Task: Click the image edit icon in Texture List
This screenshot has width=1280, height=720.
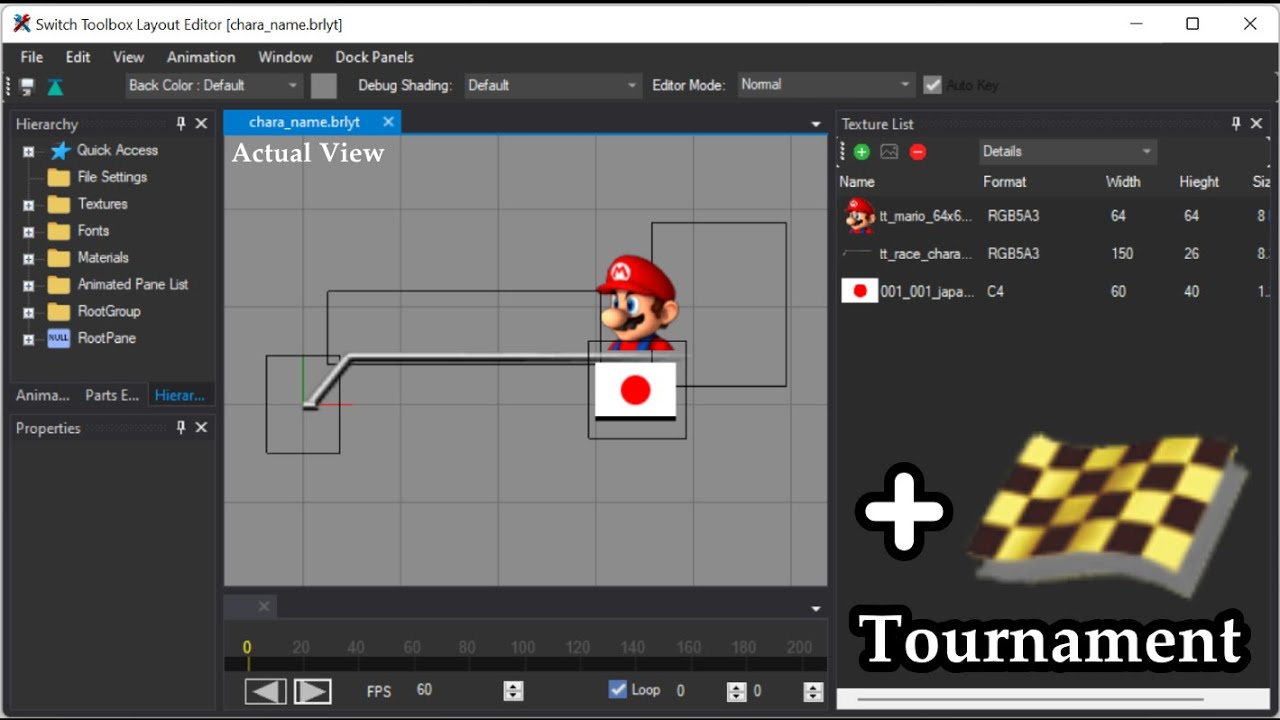Action: pyautogui.click(x=889, y=152)
